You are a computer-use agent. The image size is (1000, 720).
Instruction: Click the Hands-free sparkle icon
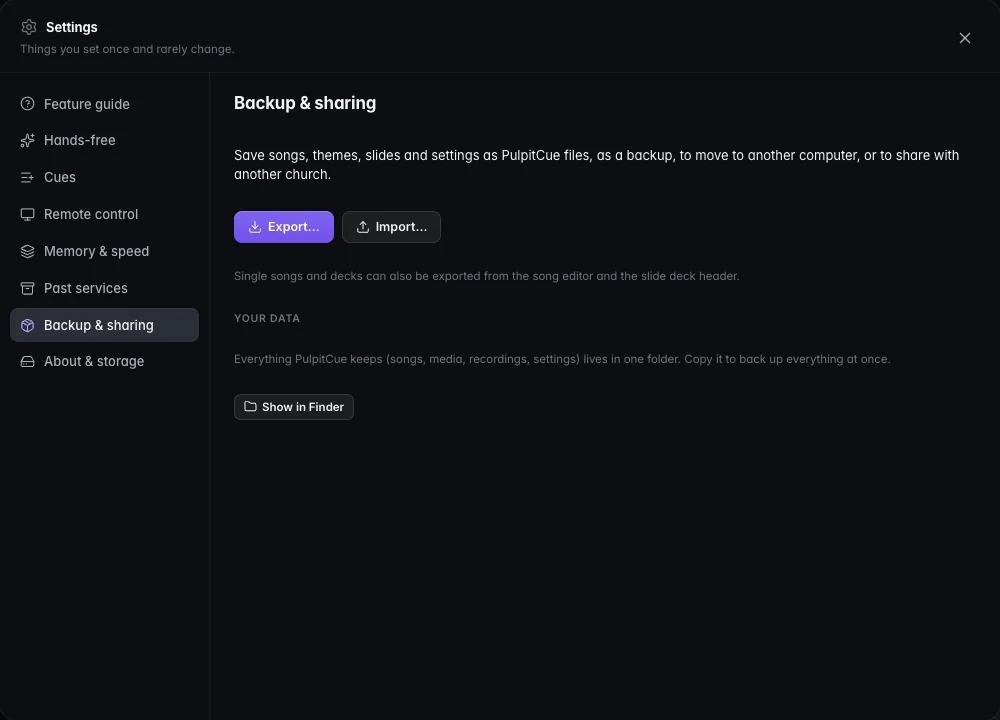point(27,140)
